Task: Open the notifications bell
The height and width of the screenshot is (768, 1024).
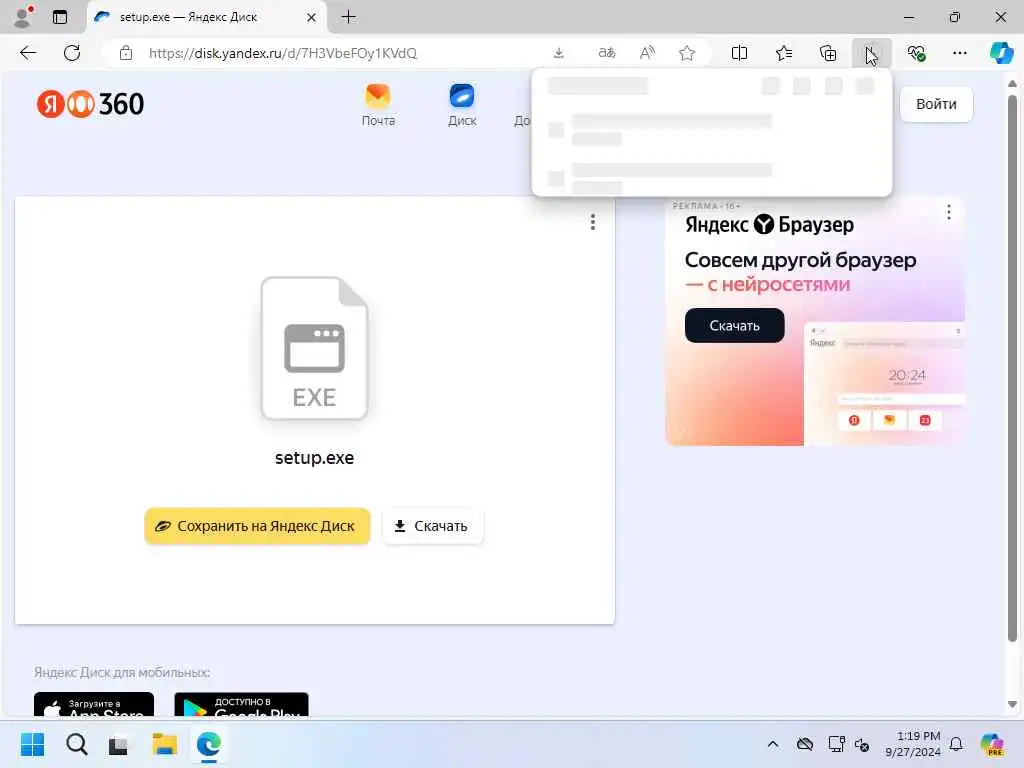Action: [x=956, y=744]
